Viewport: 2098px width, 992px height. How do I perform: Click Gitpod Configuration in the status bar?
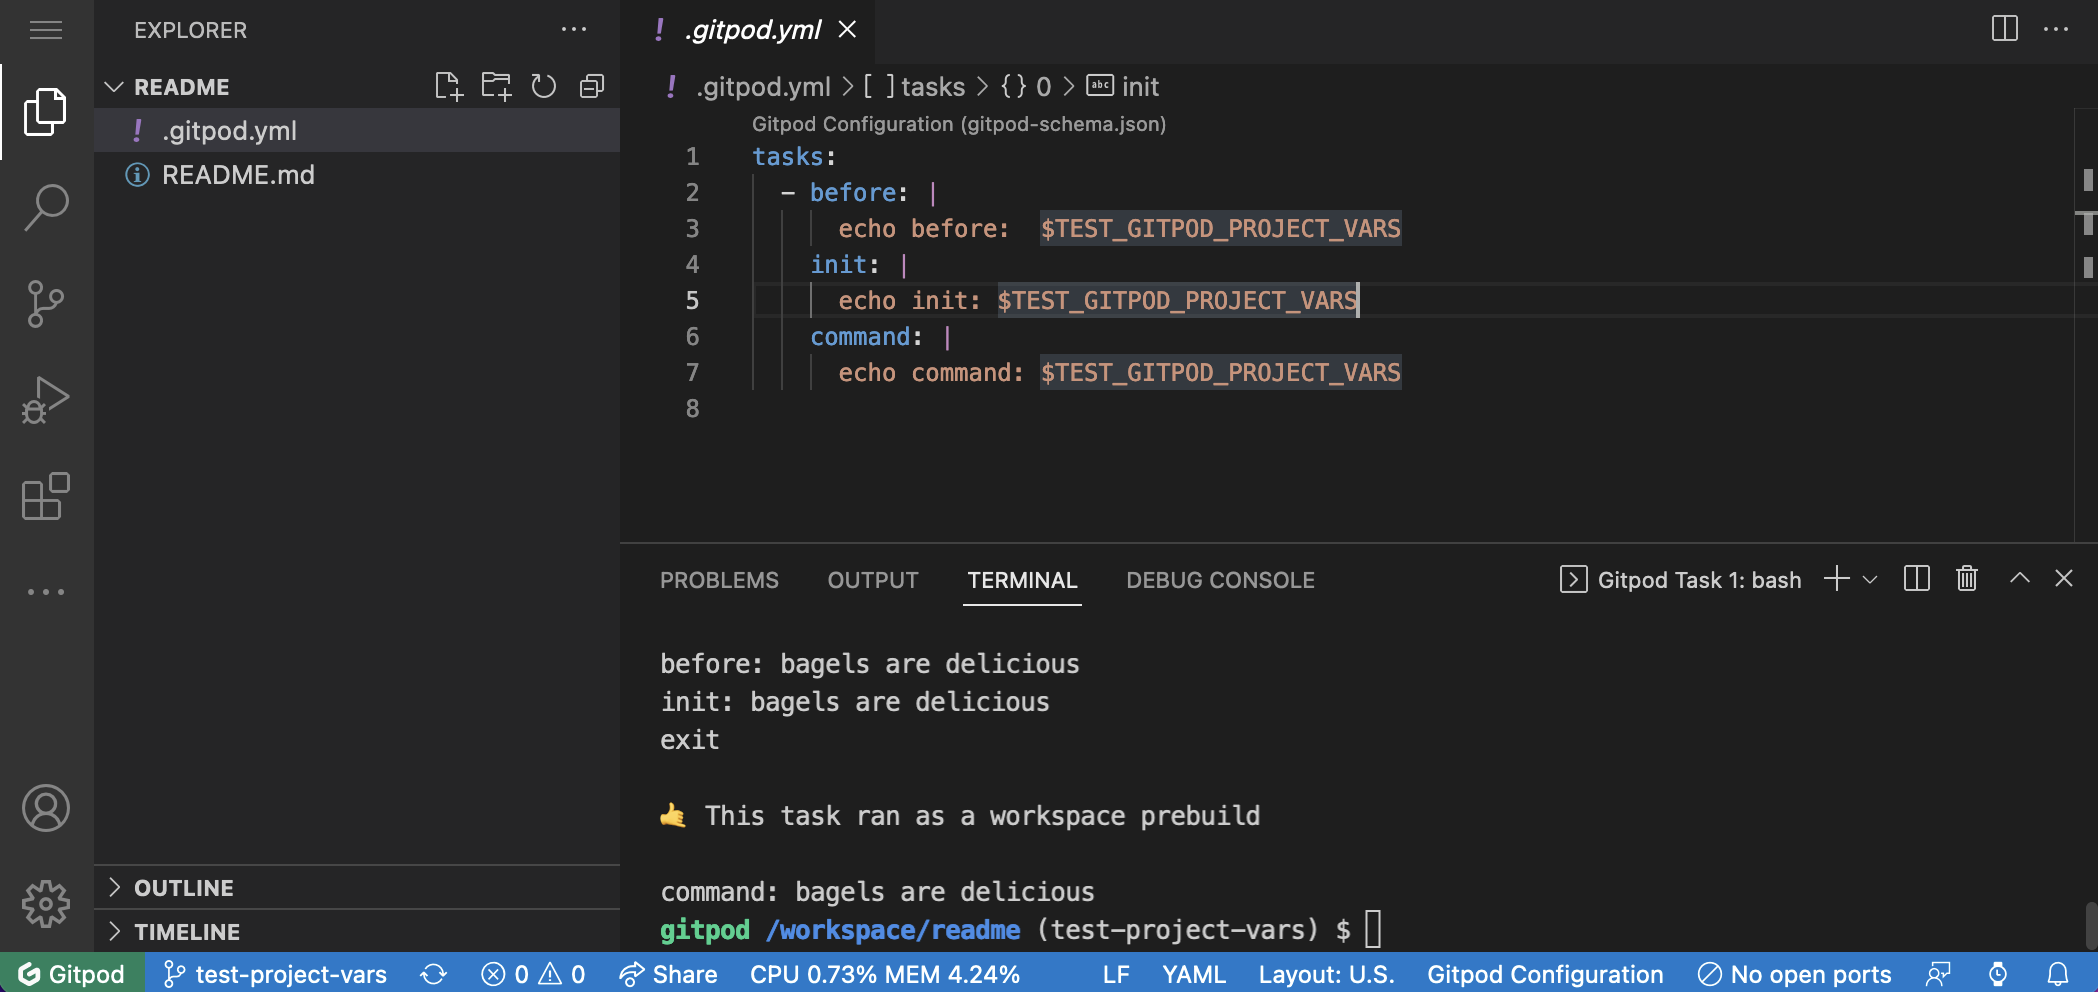(x=1544, y=974)
